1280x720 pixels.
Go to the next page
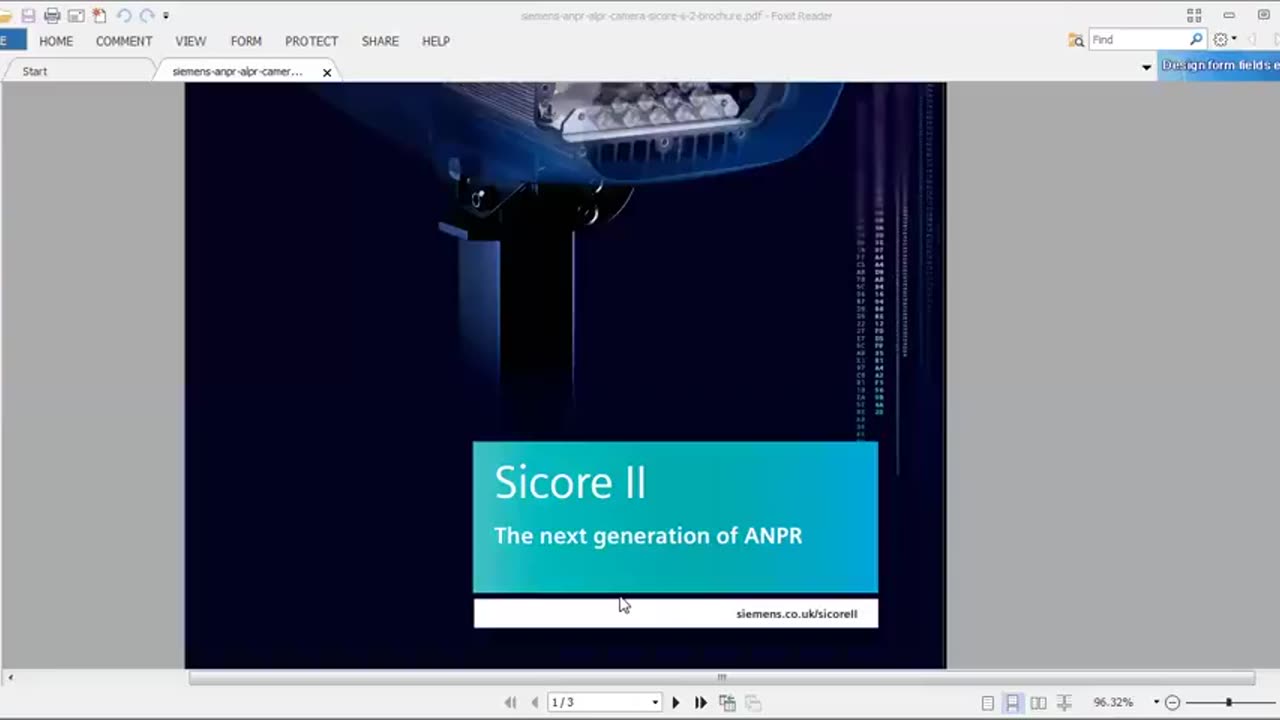(x=675, y=703)
